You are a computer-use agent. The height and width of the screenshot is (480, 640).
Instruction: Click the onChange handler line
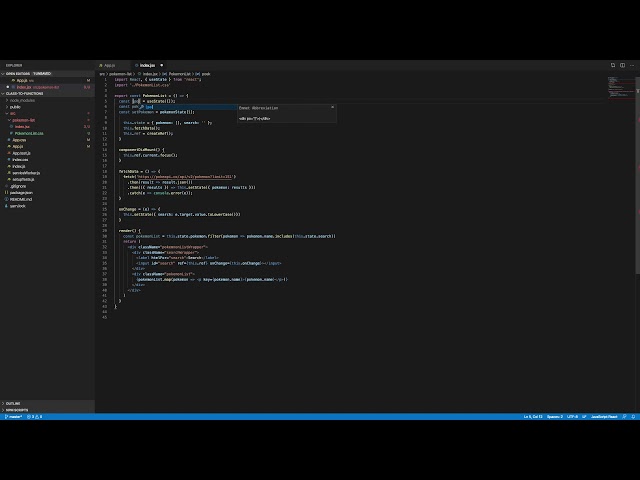(x=140, y=209)
